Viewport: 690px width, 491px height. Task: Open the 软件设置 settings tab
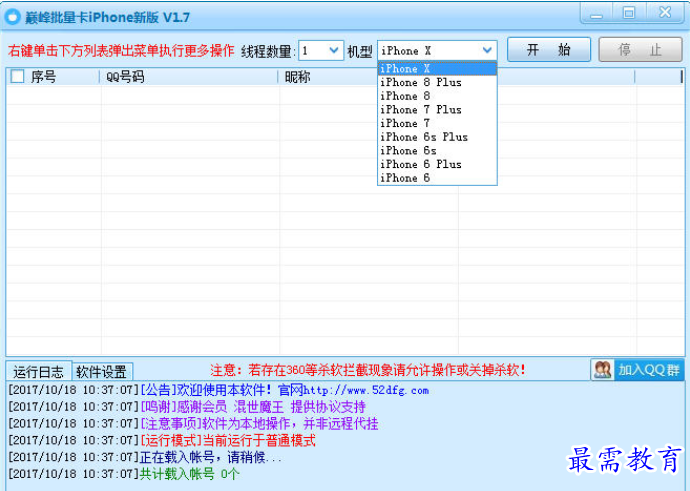point(102,372)
